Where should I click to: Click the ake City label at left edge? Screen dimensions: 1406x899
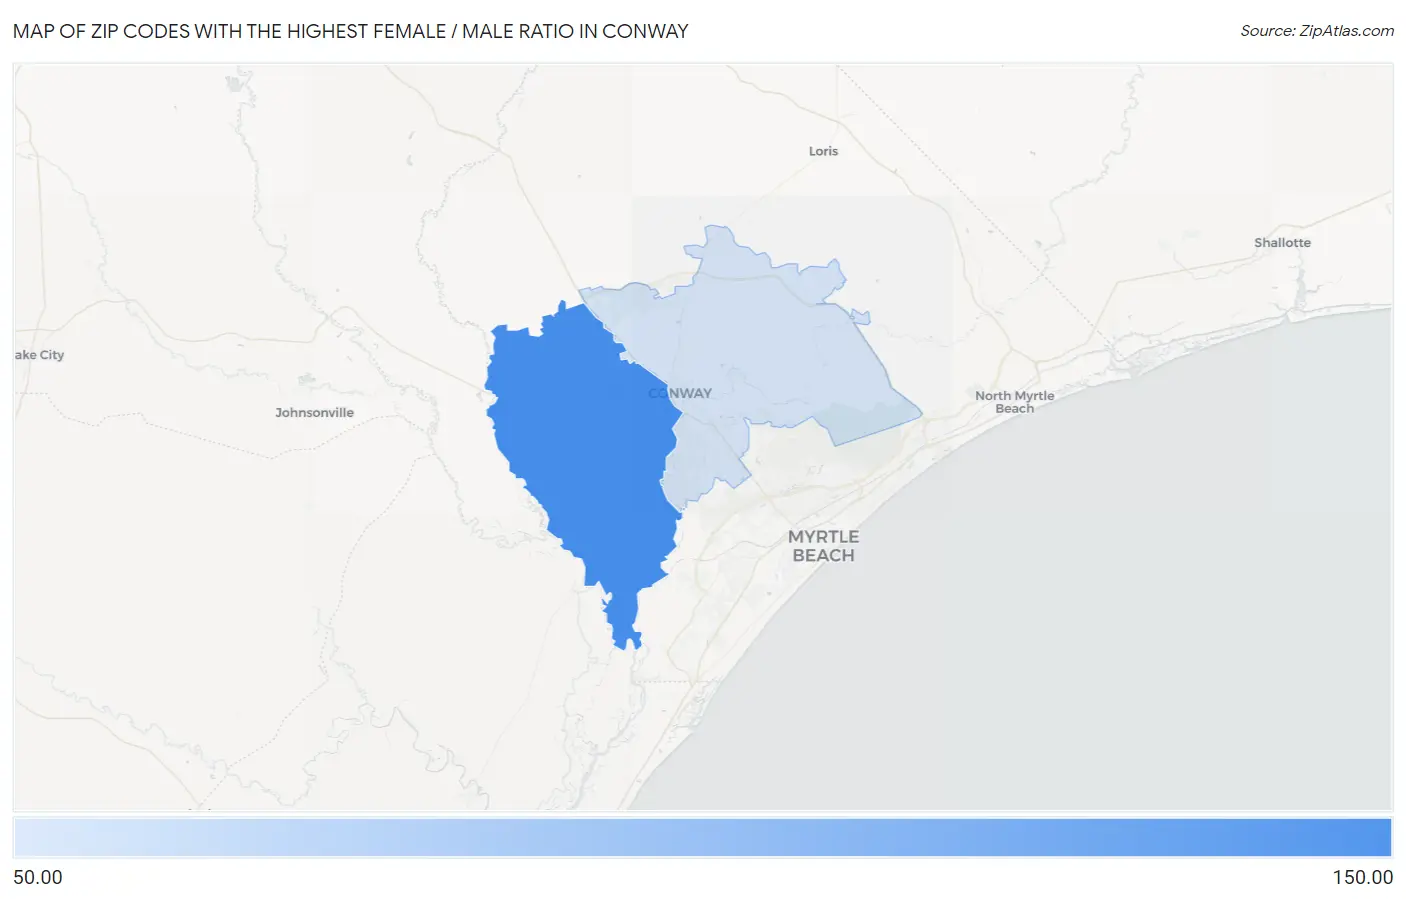(x=39, y=355)
